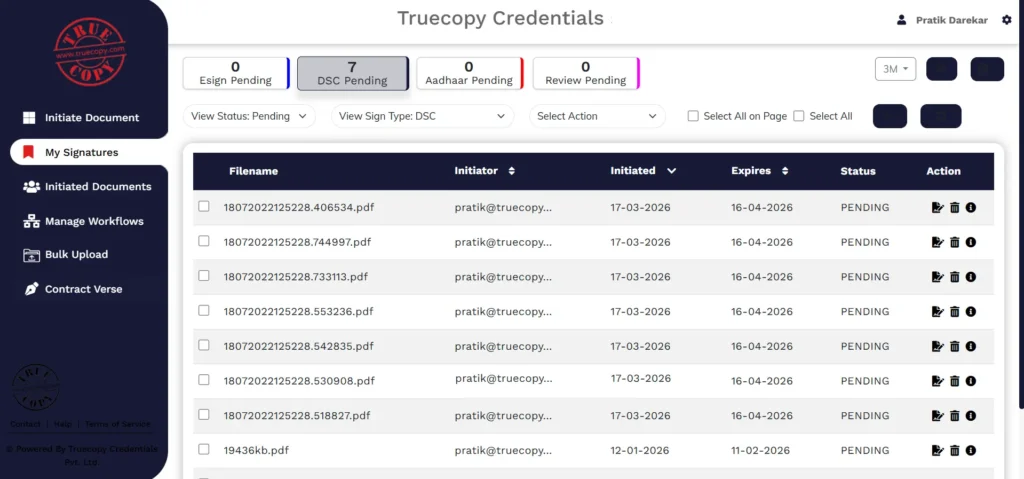Open Bulk Upload in sidebar
The height and width of the screenshot is (479, 1024).
point(65,255)
